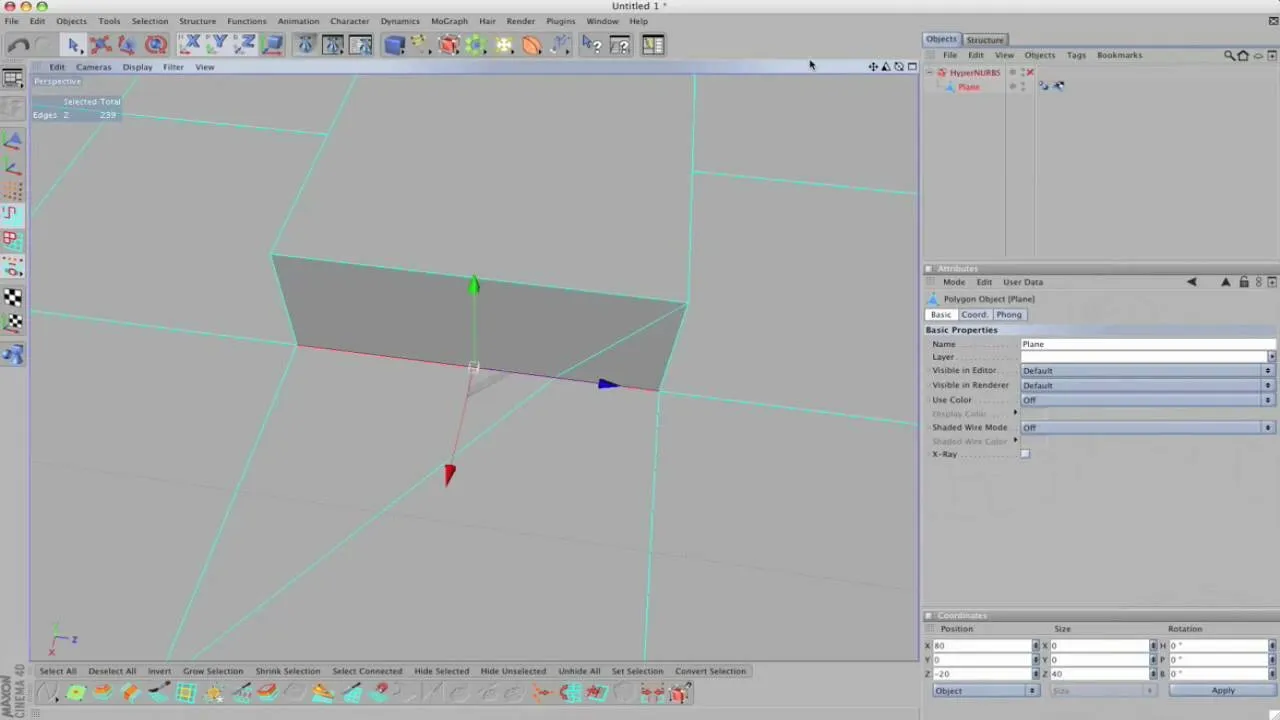Open the spline objects palette icon

point(420,45)
